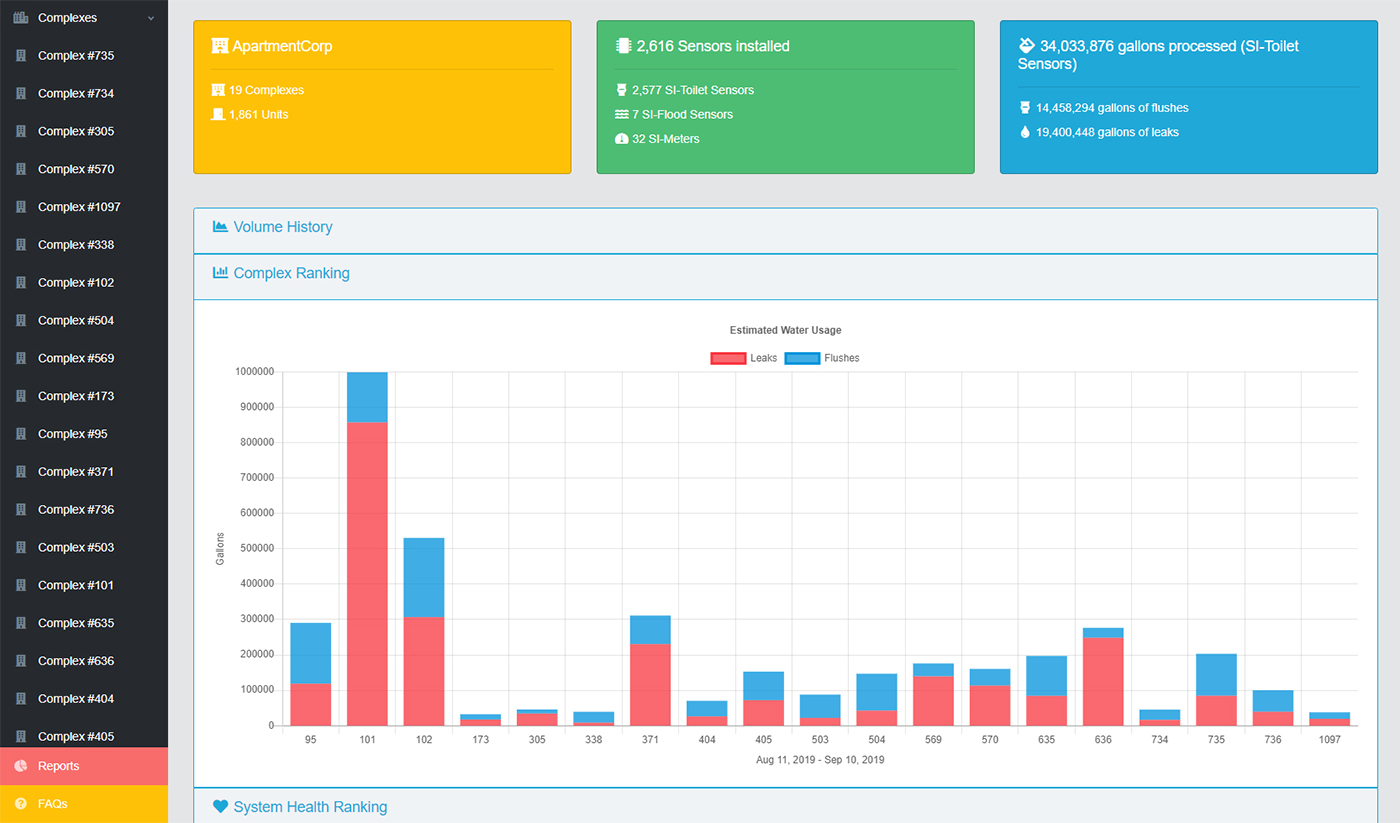Click the chip icon in Sensors installed card

[x=623, y=46]
